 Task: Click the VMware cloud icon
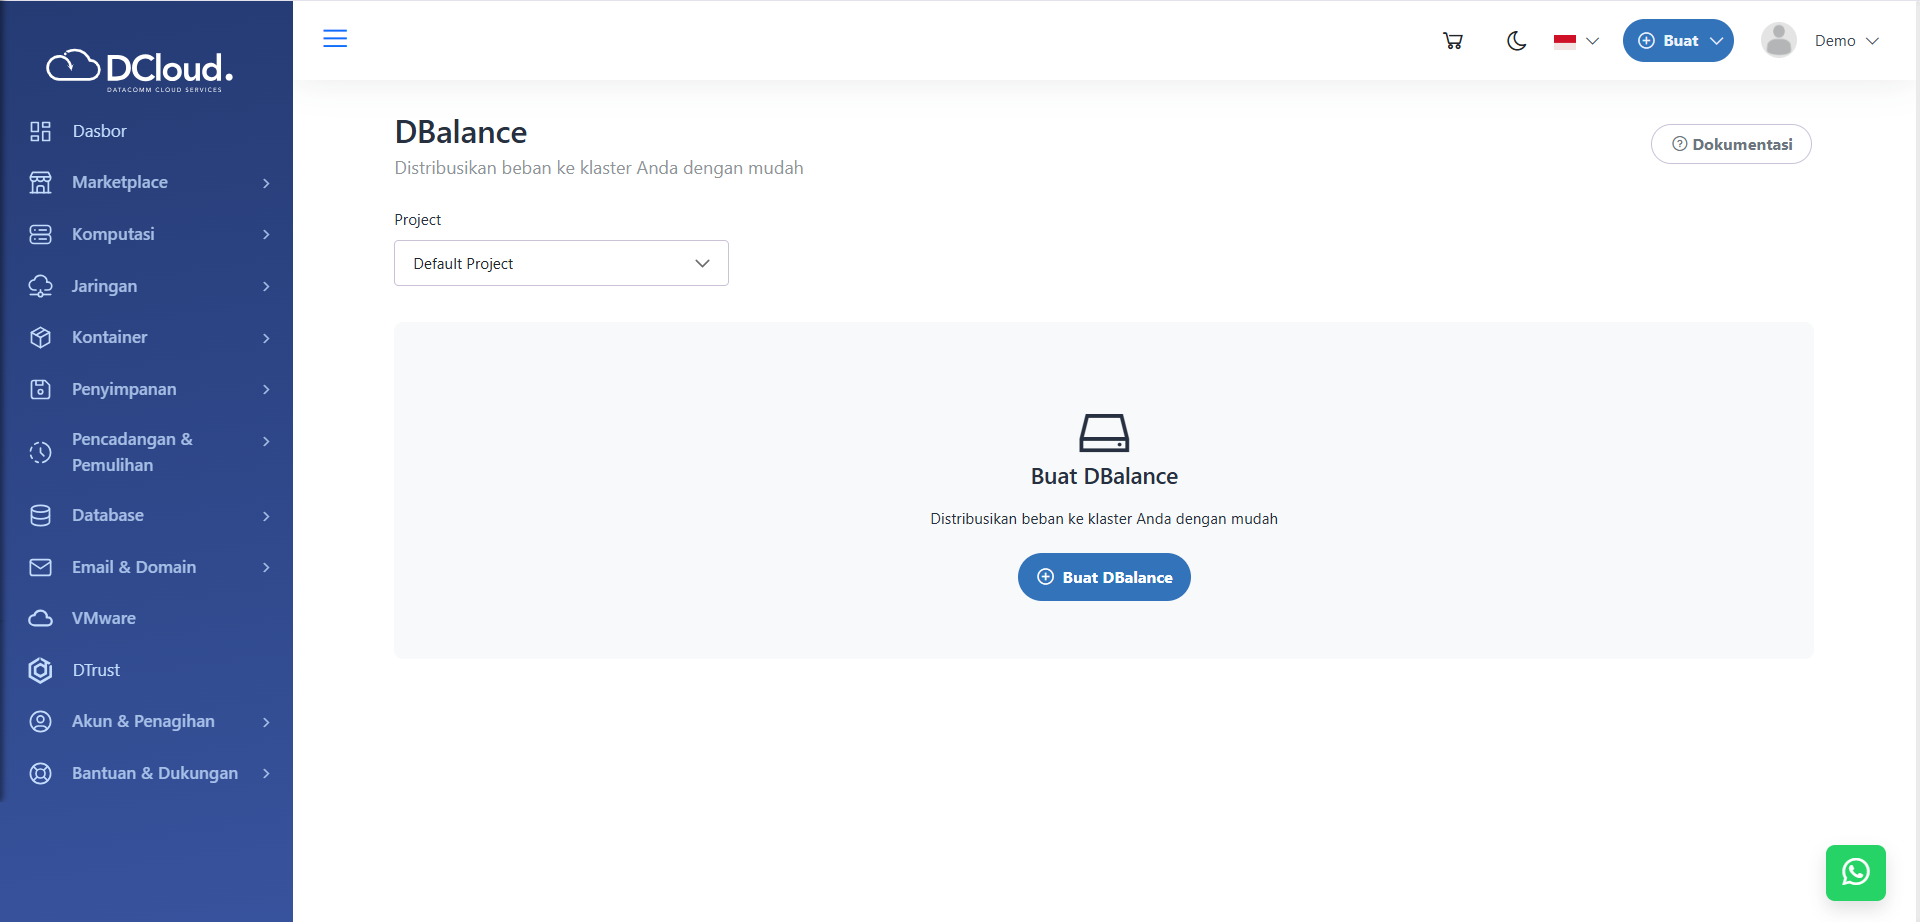40,618
